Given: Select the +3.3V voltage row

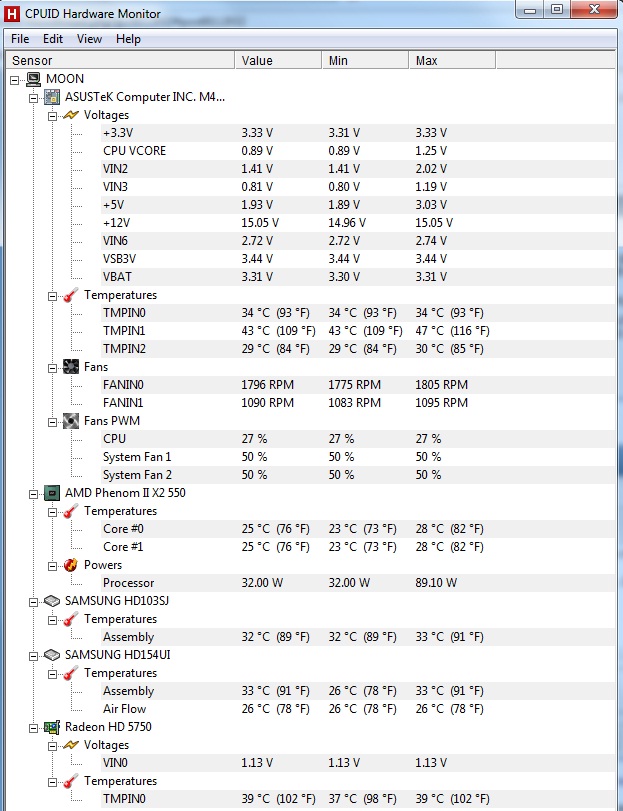Looking at the screenshot, I should coord(358,133).
